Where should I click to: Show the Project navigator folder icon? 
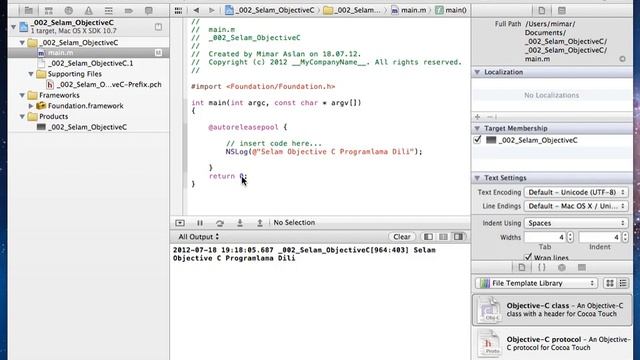(29, 11)
